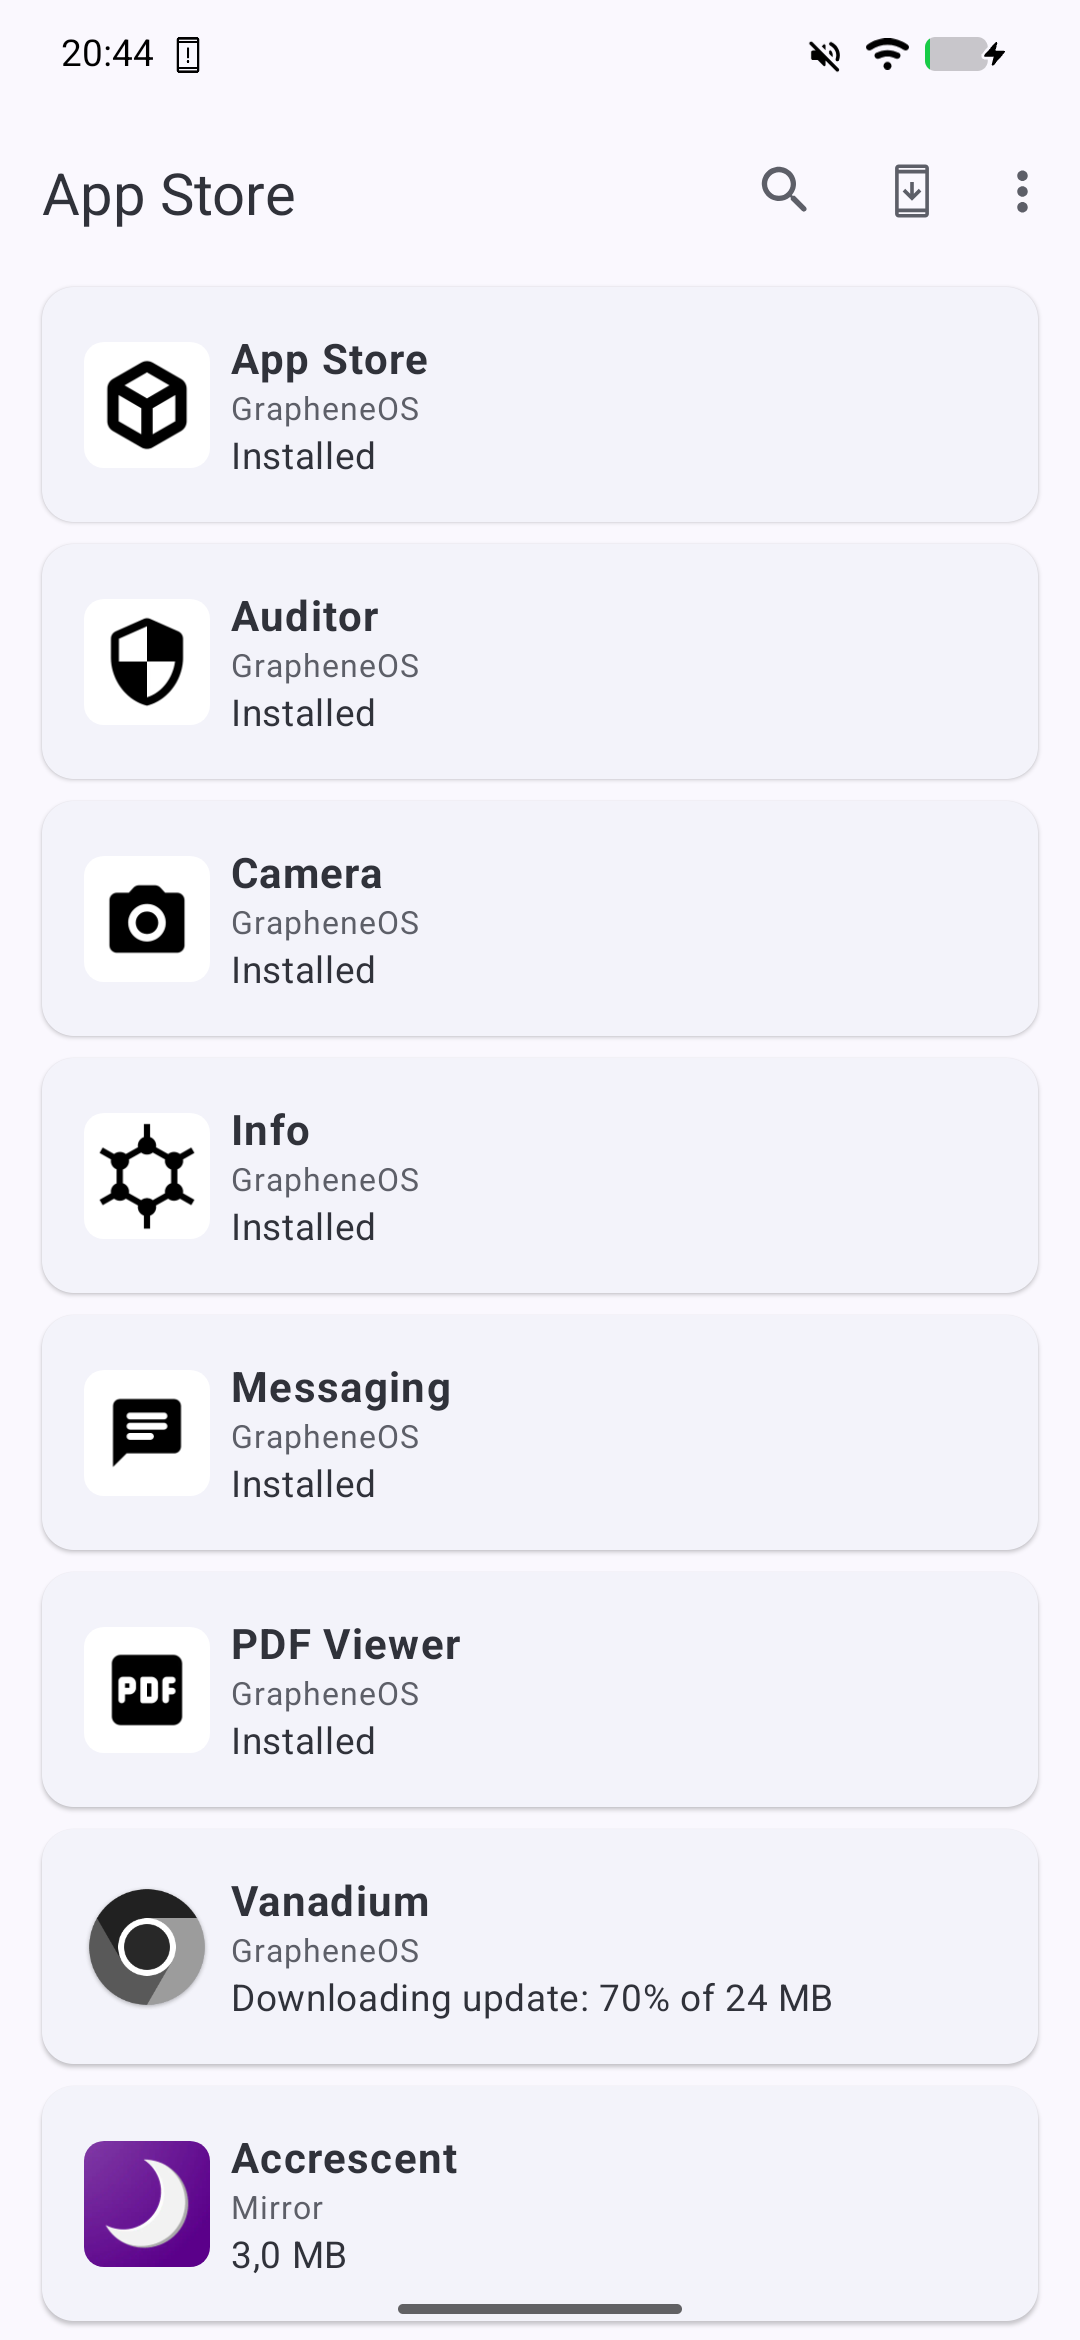Viewport: 1080px width, 2340px height.
Task: Tap the App Store cube icon
Action: pos(147,405)
